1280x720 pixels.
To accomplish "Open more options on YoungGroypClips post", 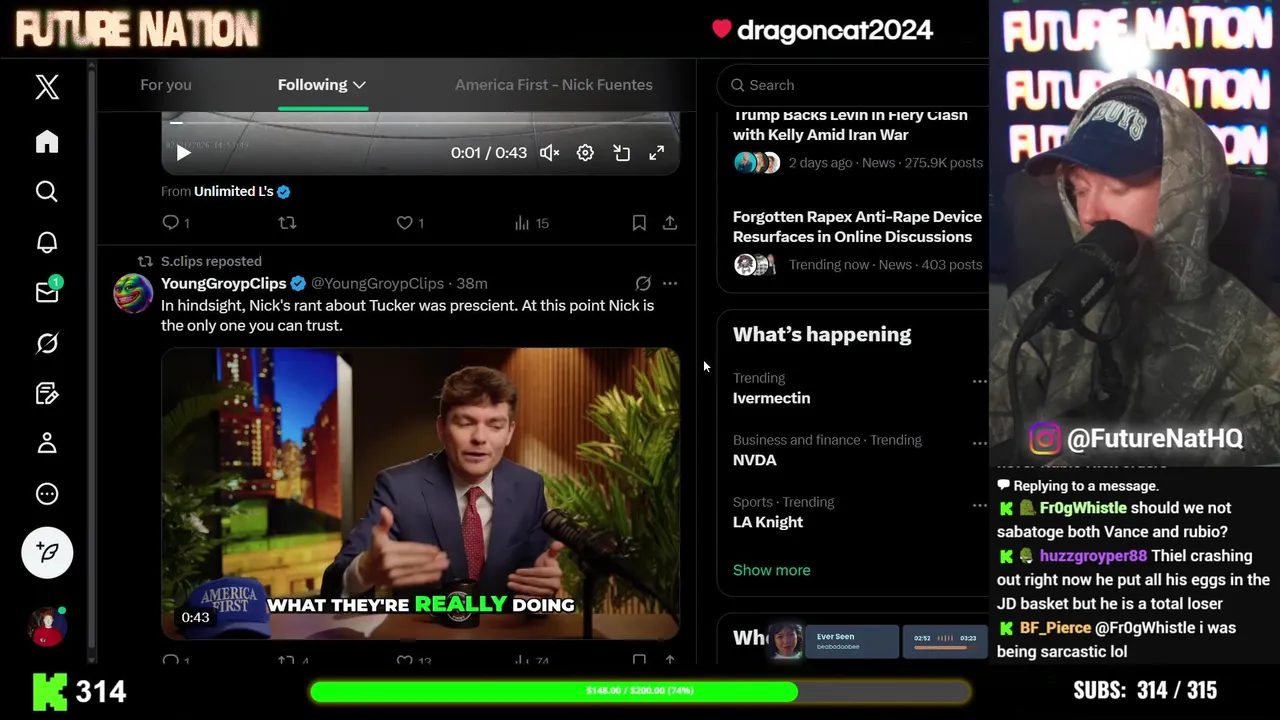I will point(670,283).
